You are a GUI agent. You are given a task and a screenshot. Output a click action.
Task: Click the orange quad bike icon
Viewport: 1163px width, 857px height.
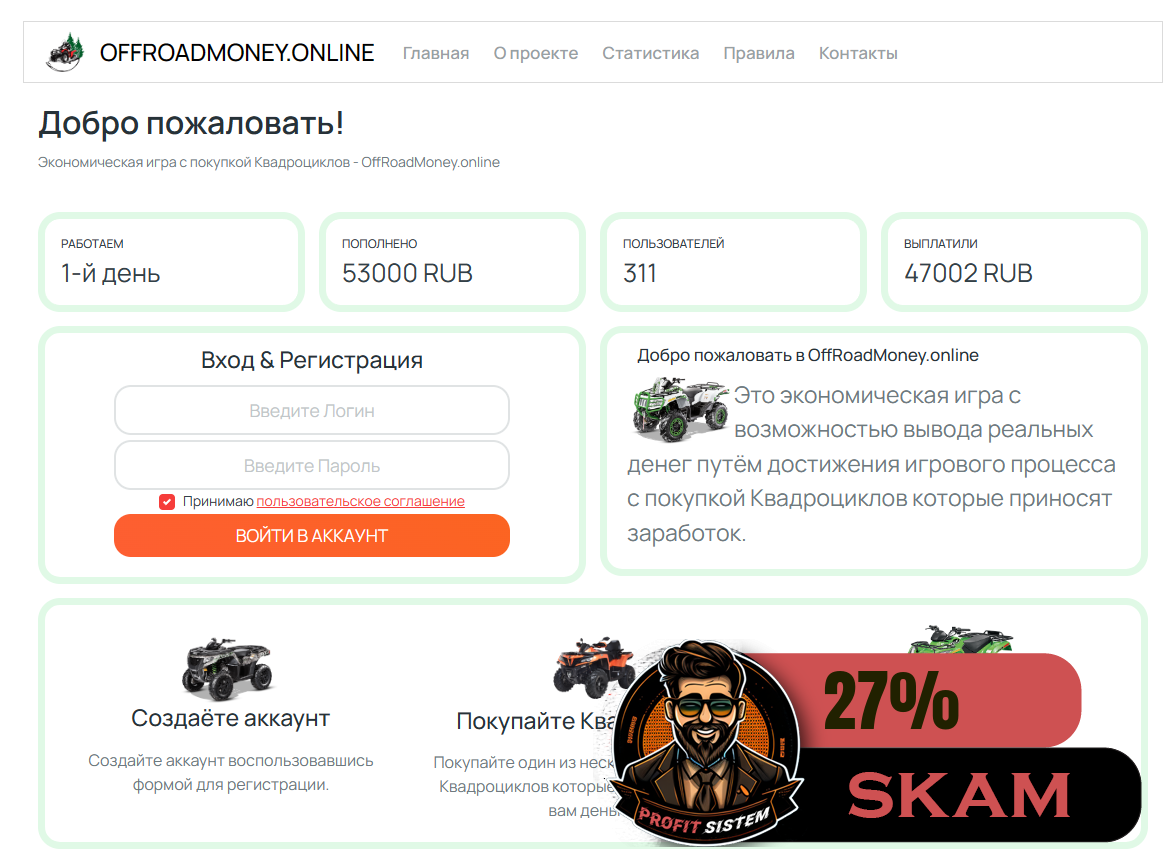pos(591,666)
